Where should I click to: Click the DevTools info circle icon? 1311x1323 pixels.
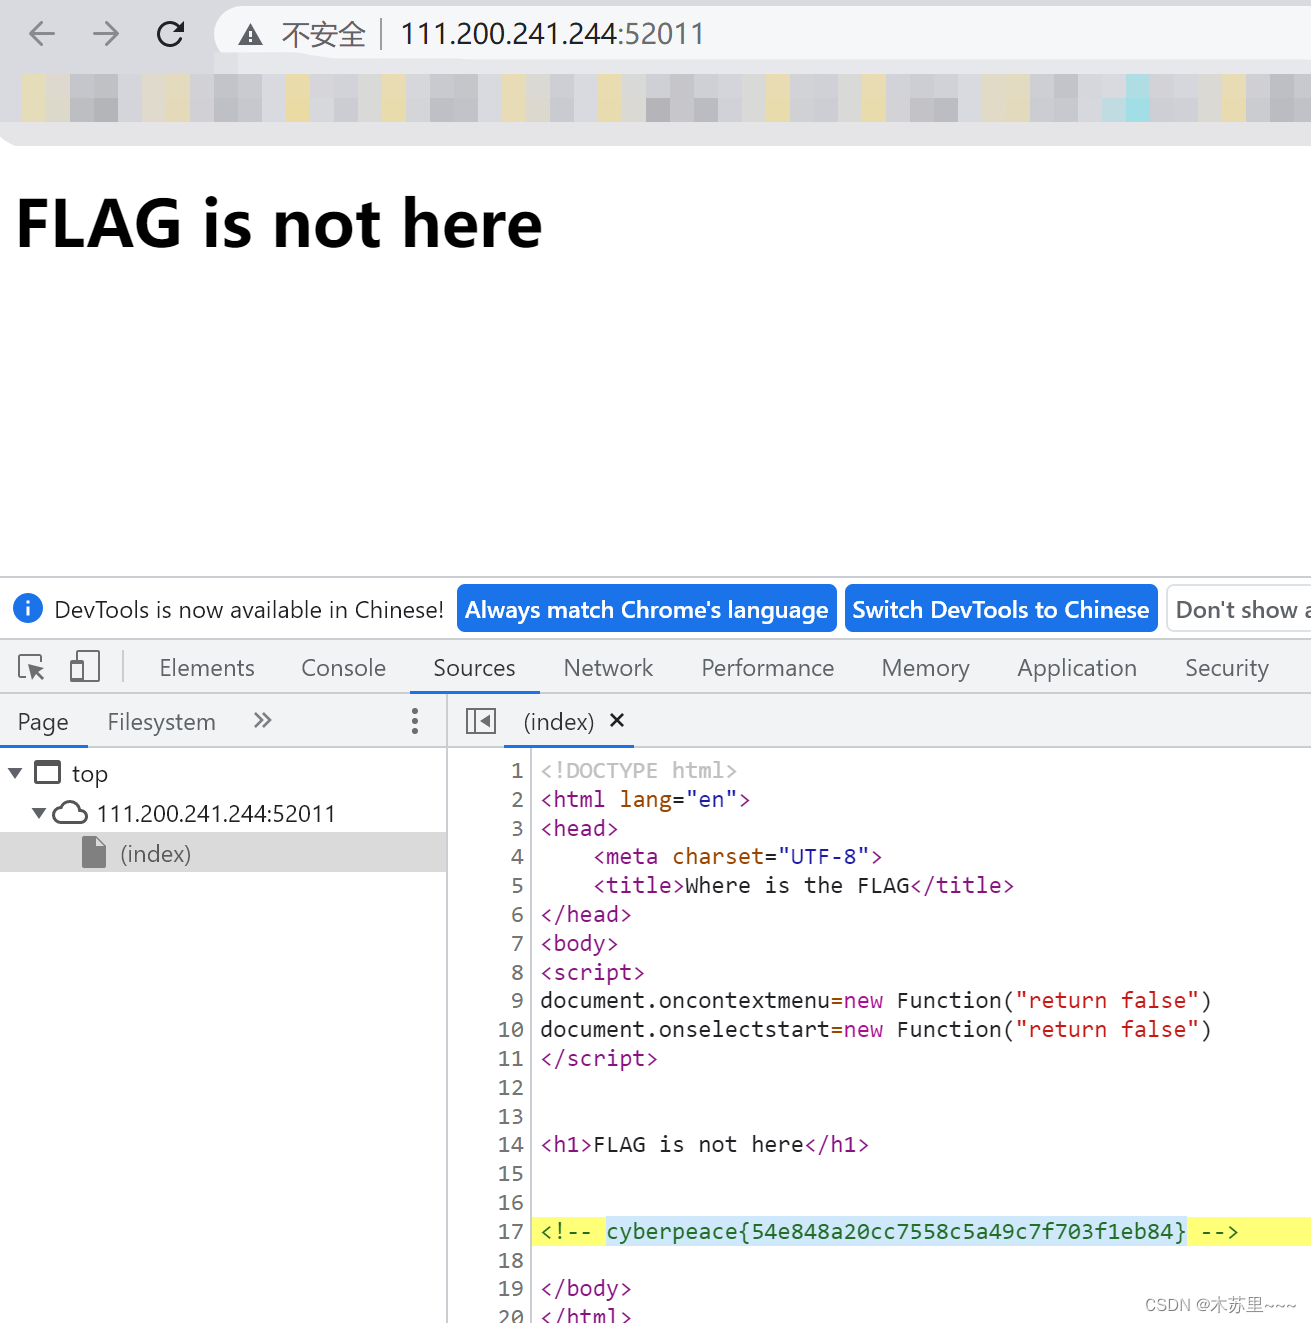pyautogui.click(x=28, y=608)
